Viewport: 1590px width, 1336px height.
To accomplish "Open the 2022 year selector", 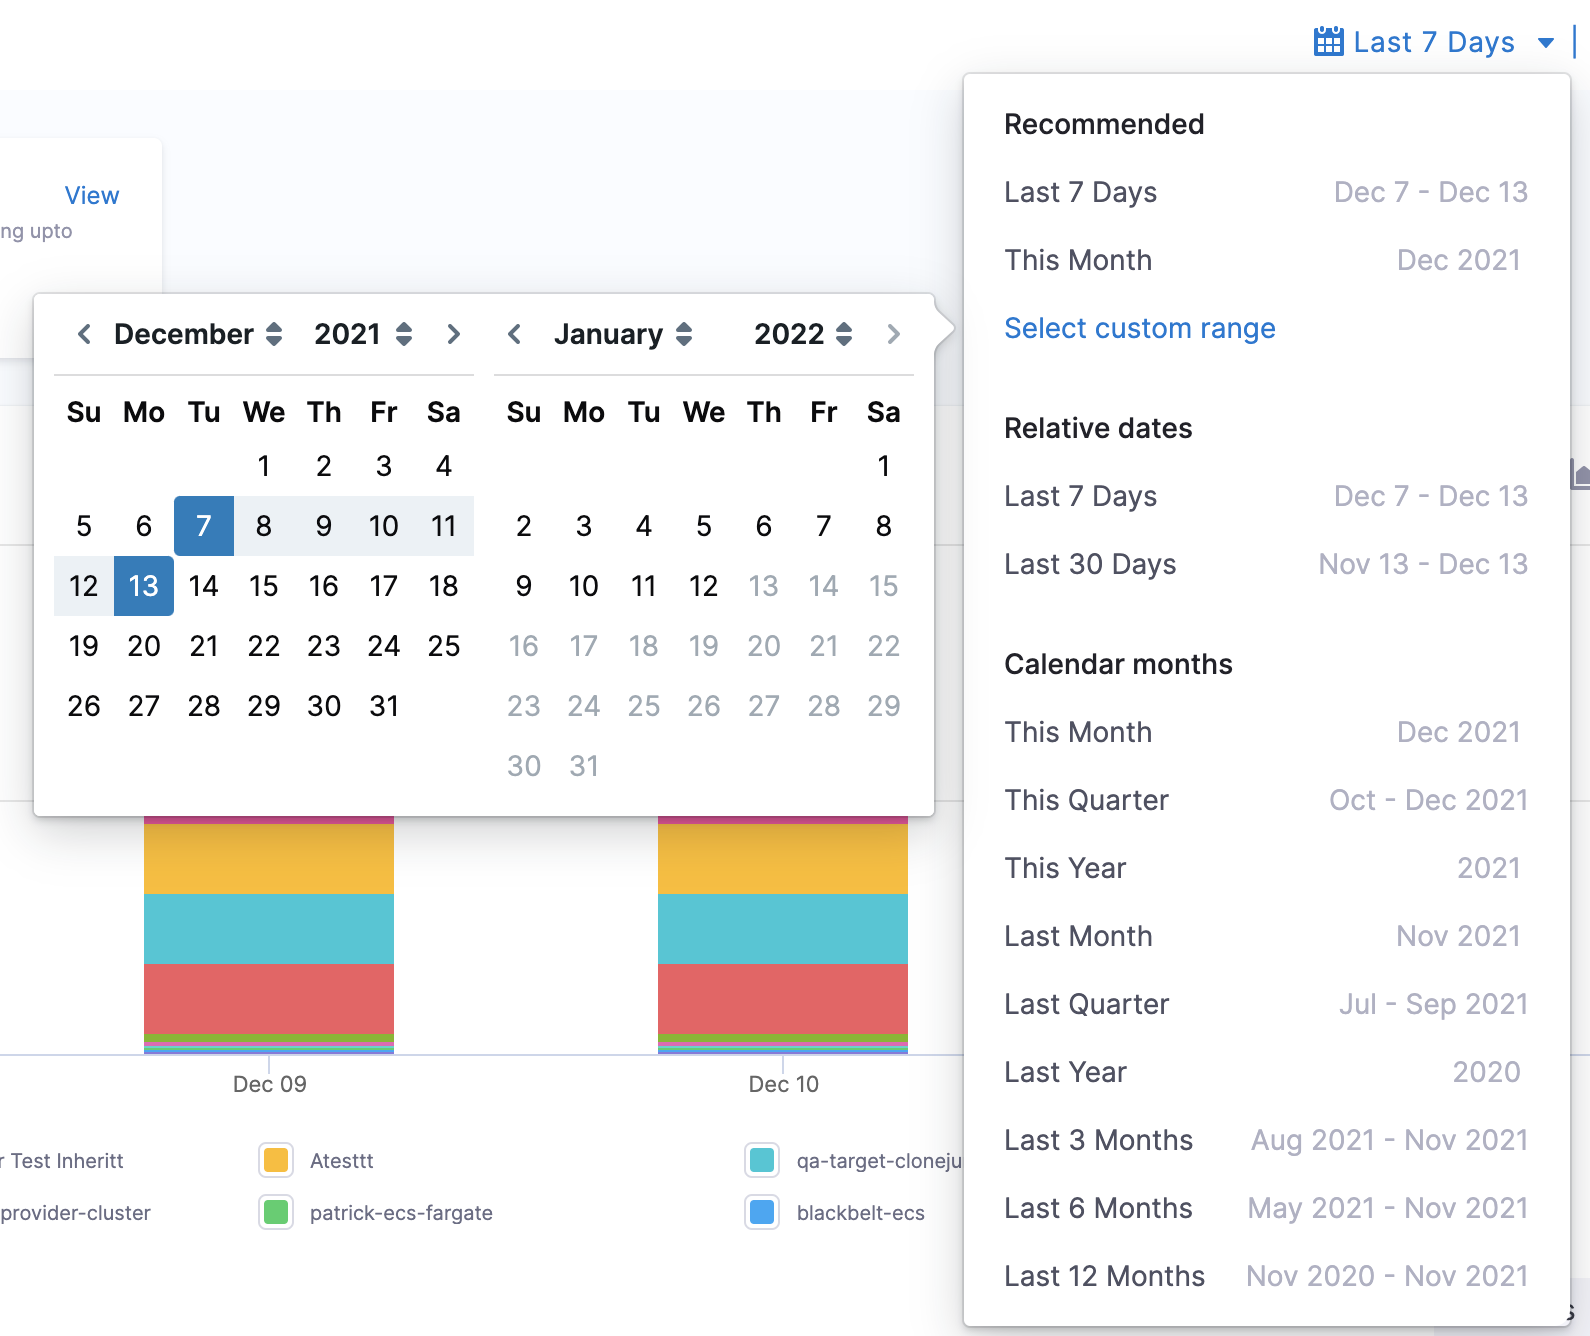I will coord(803,334).
